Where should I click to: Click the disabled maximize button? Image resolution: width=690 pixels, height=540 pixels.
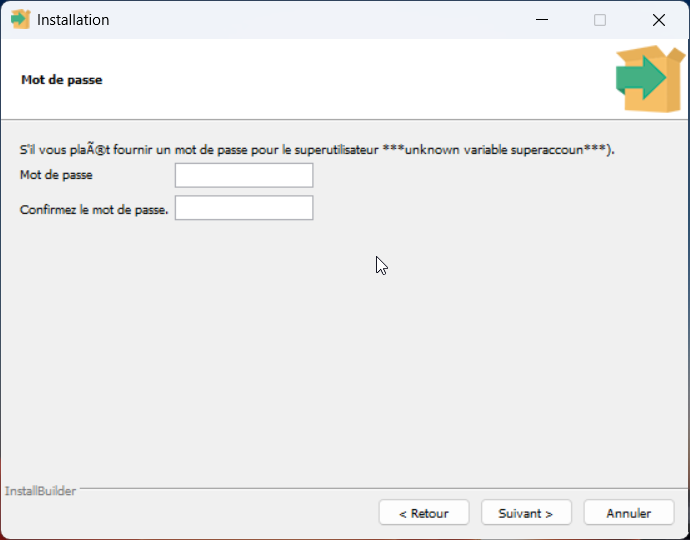point(600,20)
